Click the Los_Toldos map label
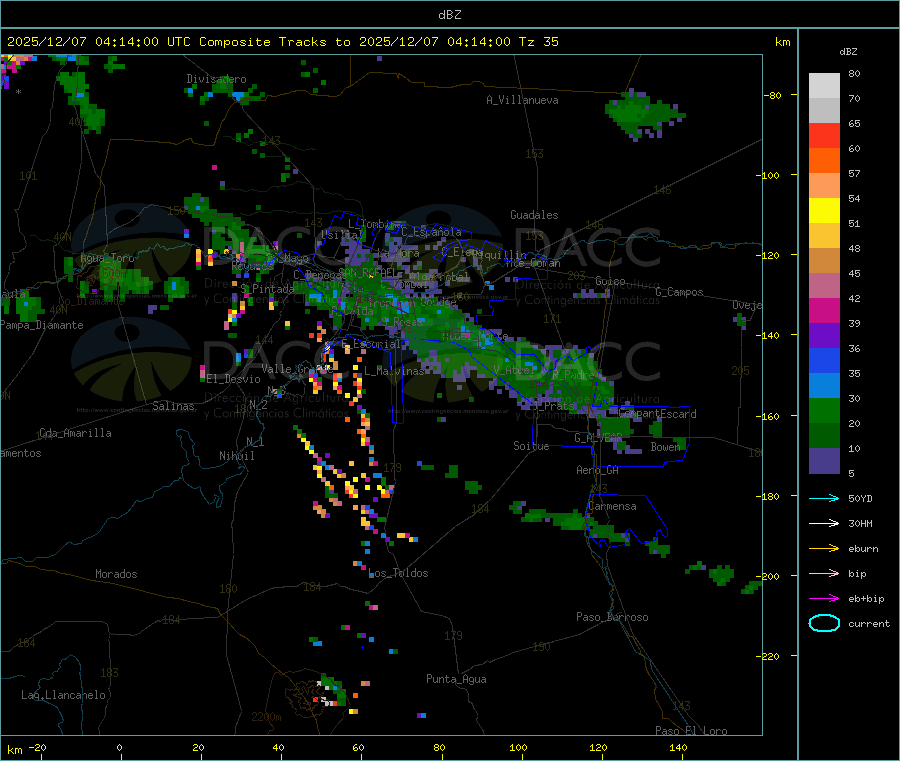This screenshot has height=761, width=900. 398,573
